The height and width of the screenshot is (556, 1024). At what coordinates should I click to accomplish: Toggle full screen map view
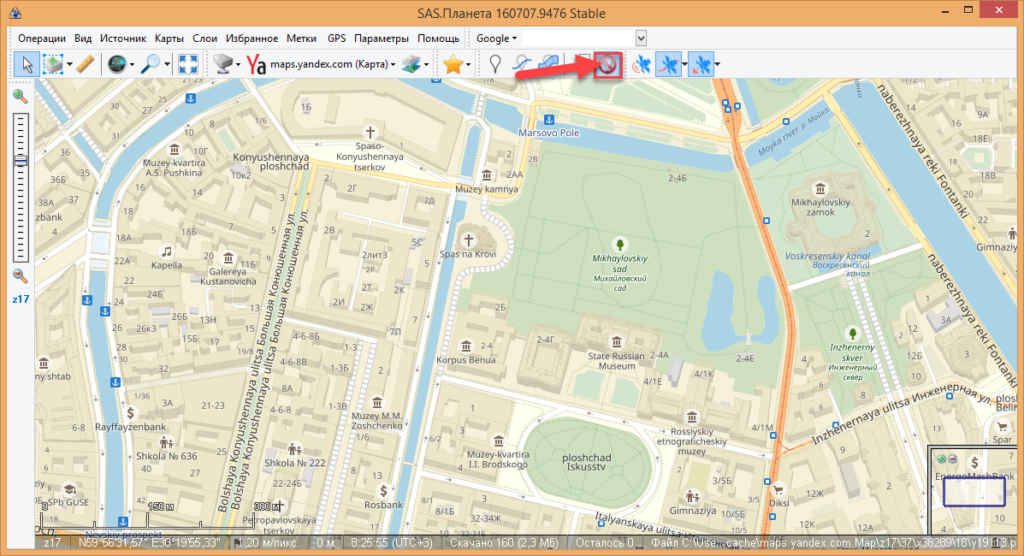187,64
